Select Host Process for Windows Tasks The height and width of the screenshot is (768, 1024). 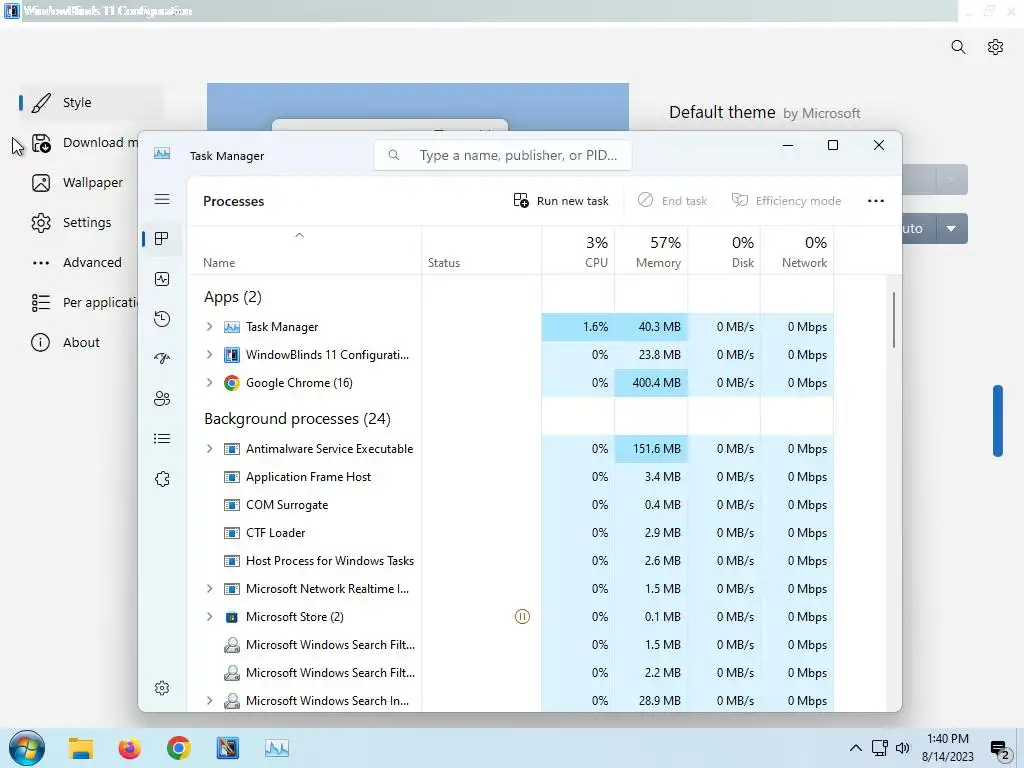330,561
